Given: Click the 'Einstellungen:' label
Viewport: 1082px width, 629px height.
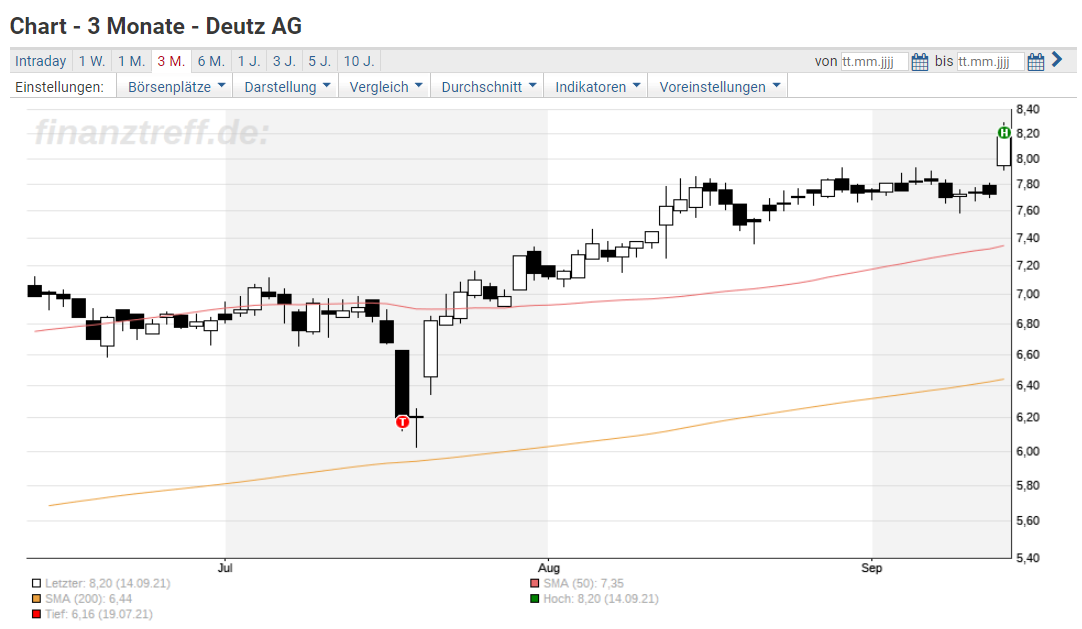Looking at the screenshot, I should [59, 87].
